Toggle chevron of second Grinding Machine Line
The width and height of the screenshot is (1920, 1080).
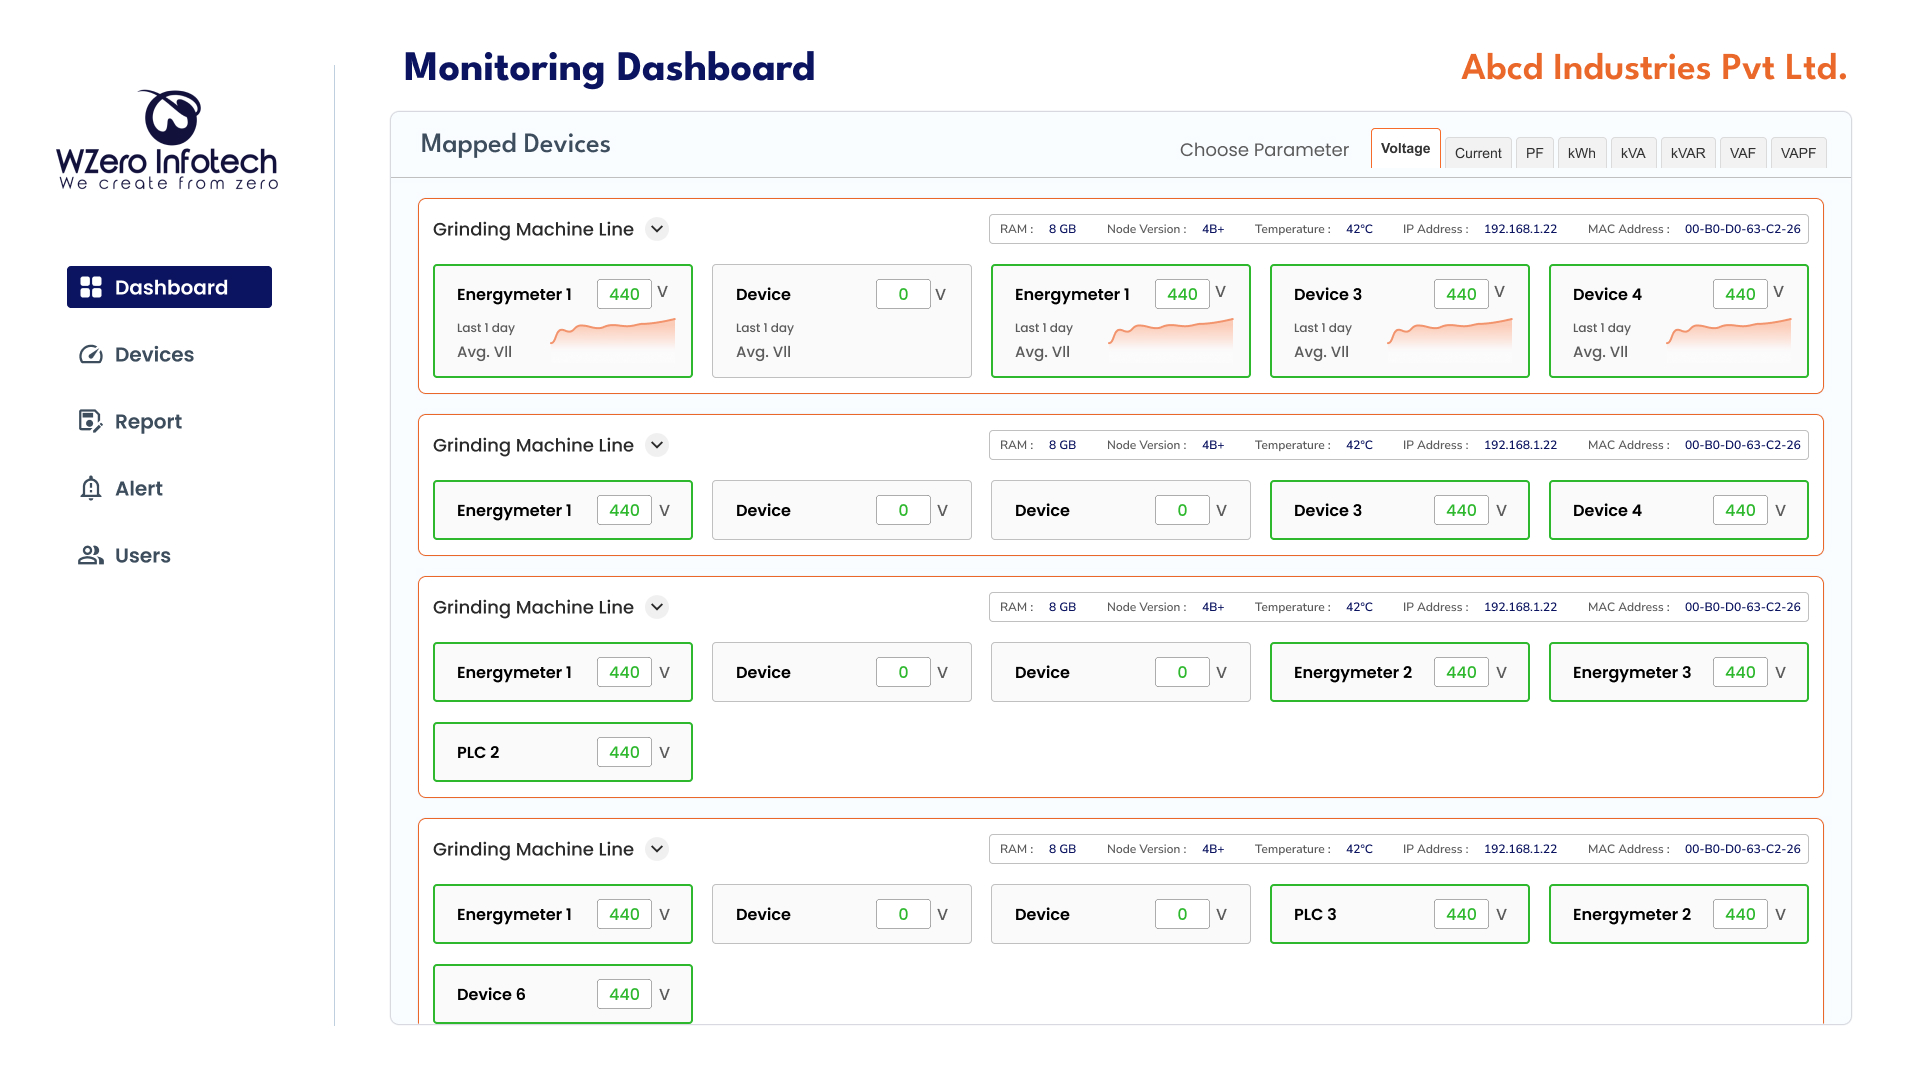click(657, 445)
